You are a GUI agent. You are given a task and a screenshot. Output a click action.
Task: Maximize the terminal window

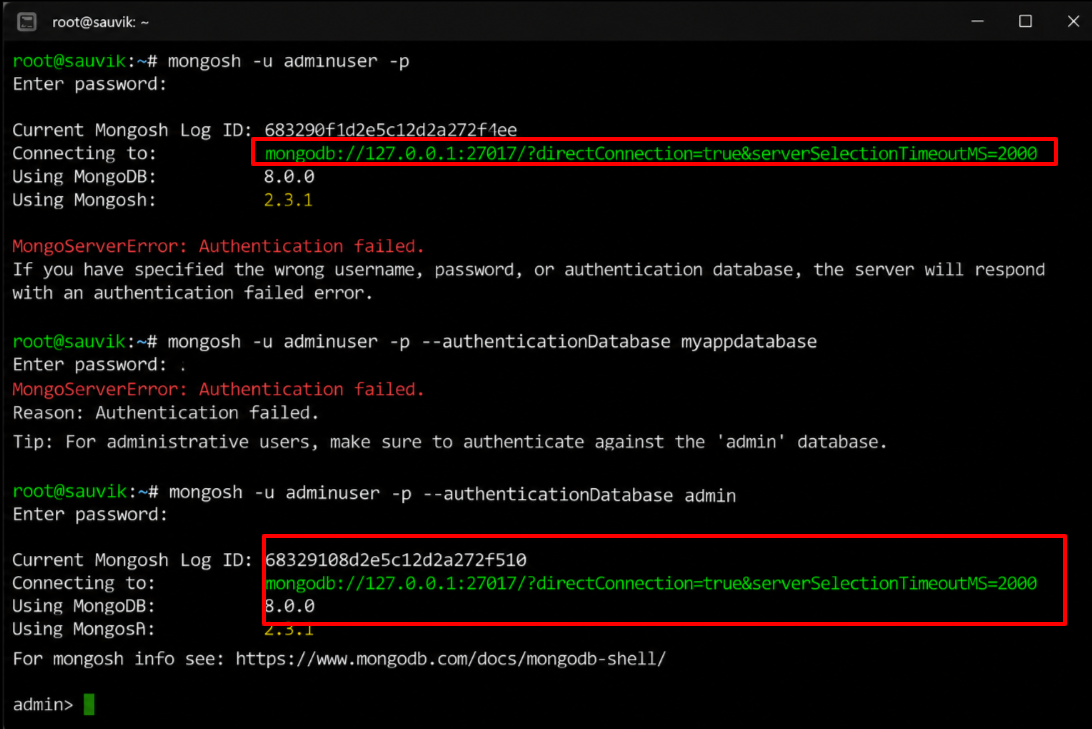click(x=1025, y=22)
